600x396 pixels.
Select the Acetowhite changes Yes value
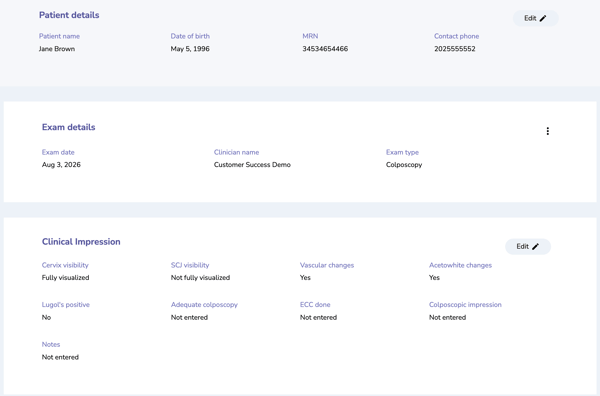point(434,278)
